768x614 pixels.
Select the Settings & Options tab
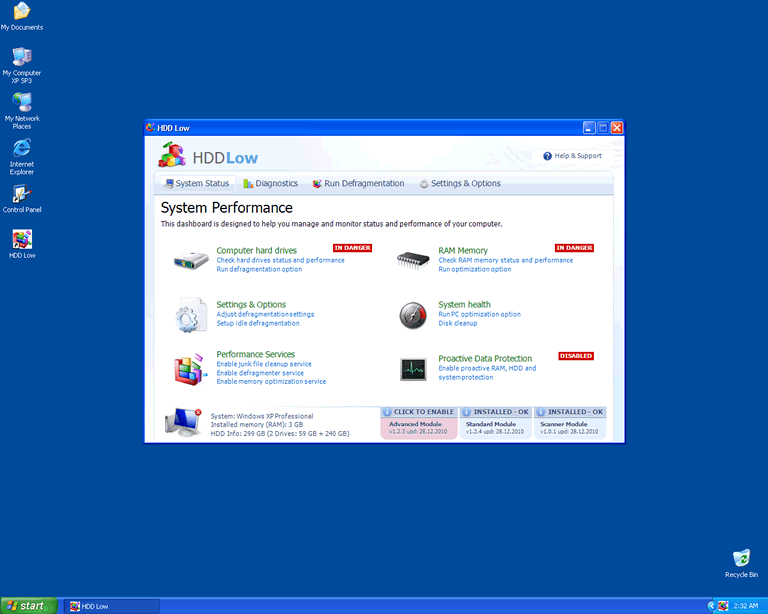460,184
